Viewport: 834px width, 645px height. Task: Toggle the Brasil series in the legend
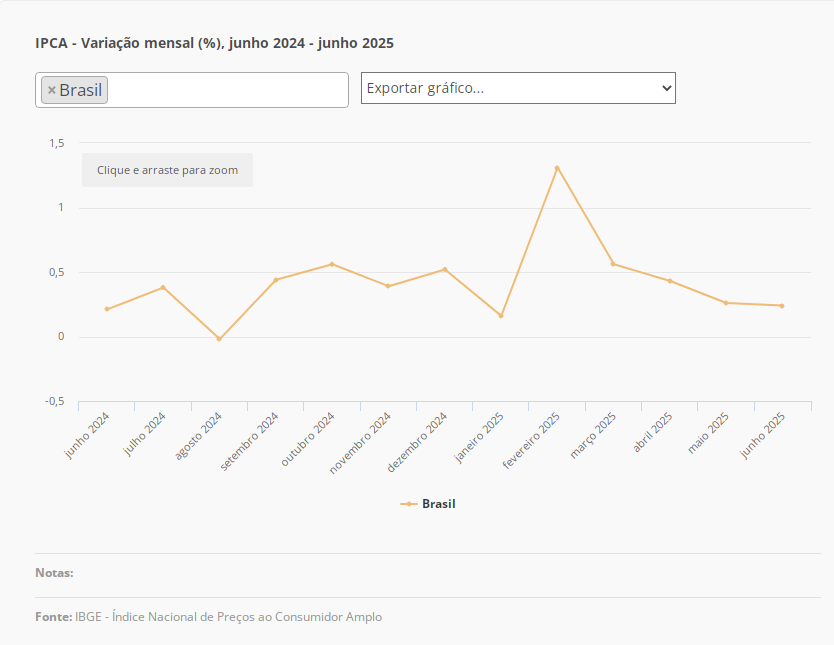click(x=438, y=504)
